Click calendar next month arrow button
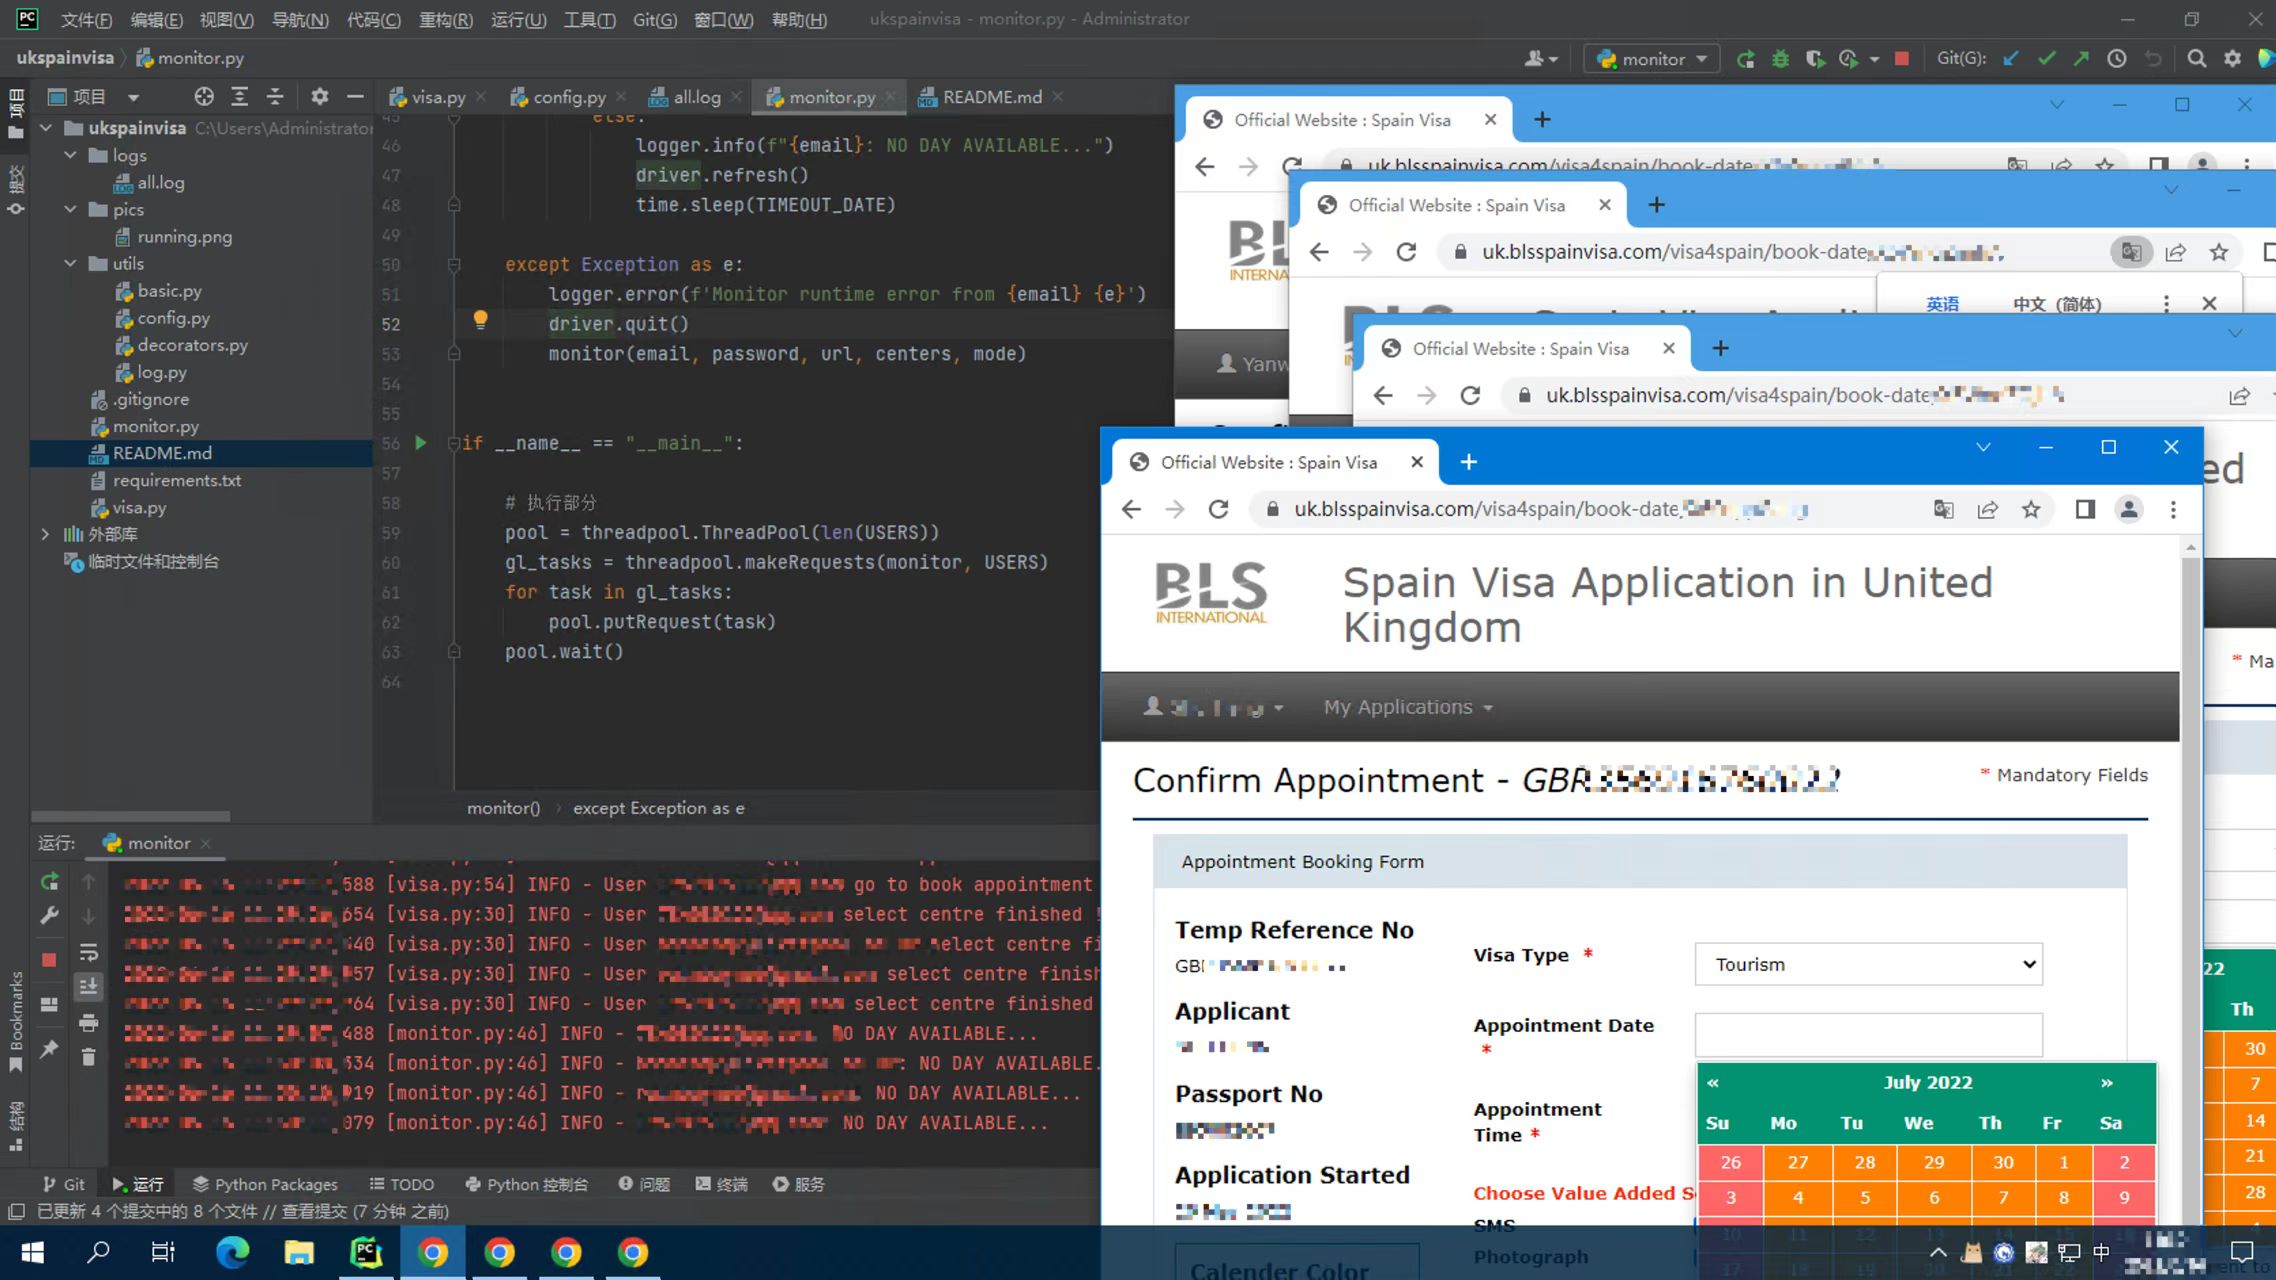The height and width of the screenshot is (1280, 2276). (x=2110, y=1083)
